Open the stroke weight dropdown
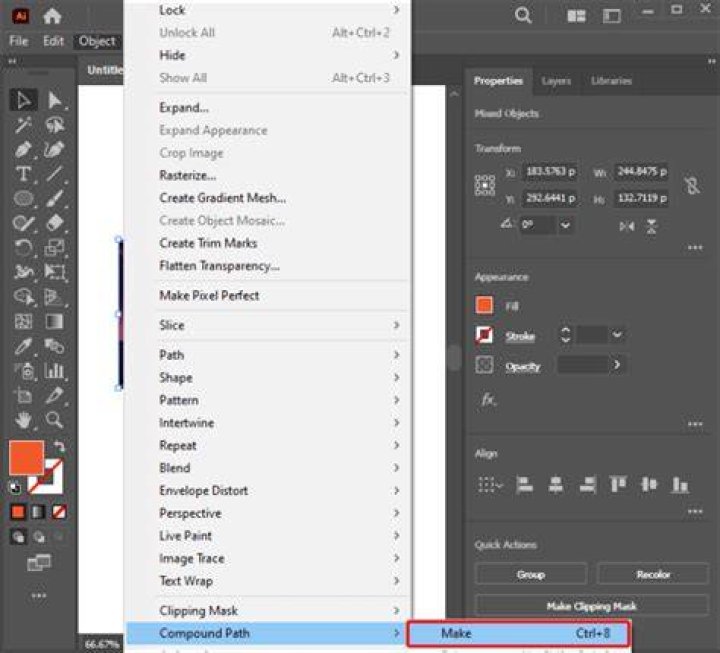This screenshot has width=720, height=653. (617, 335)
